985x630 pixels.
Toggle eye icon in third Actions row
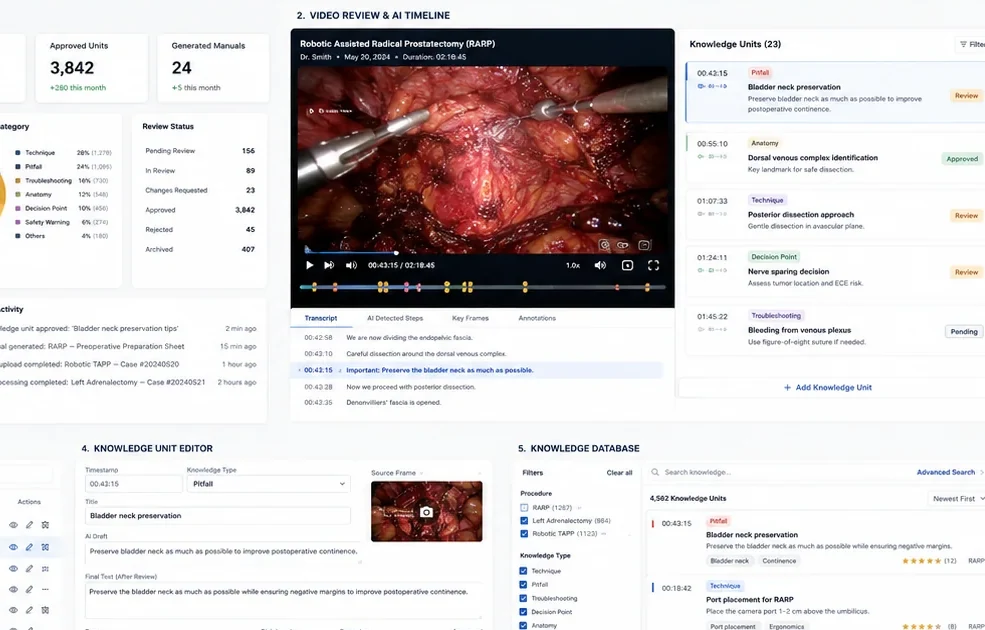point(13,568)
